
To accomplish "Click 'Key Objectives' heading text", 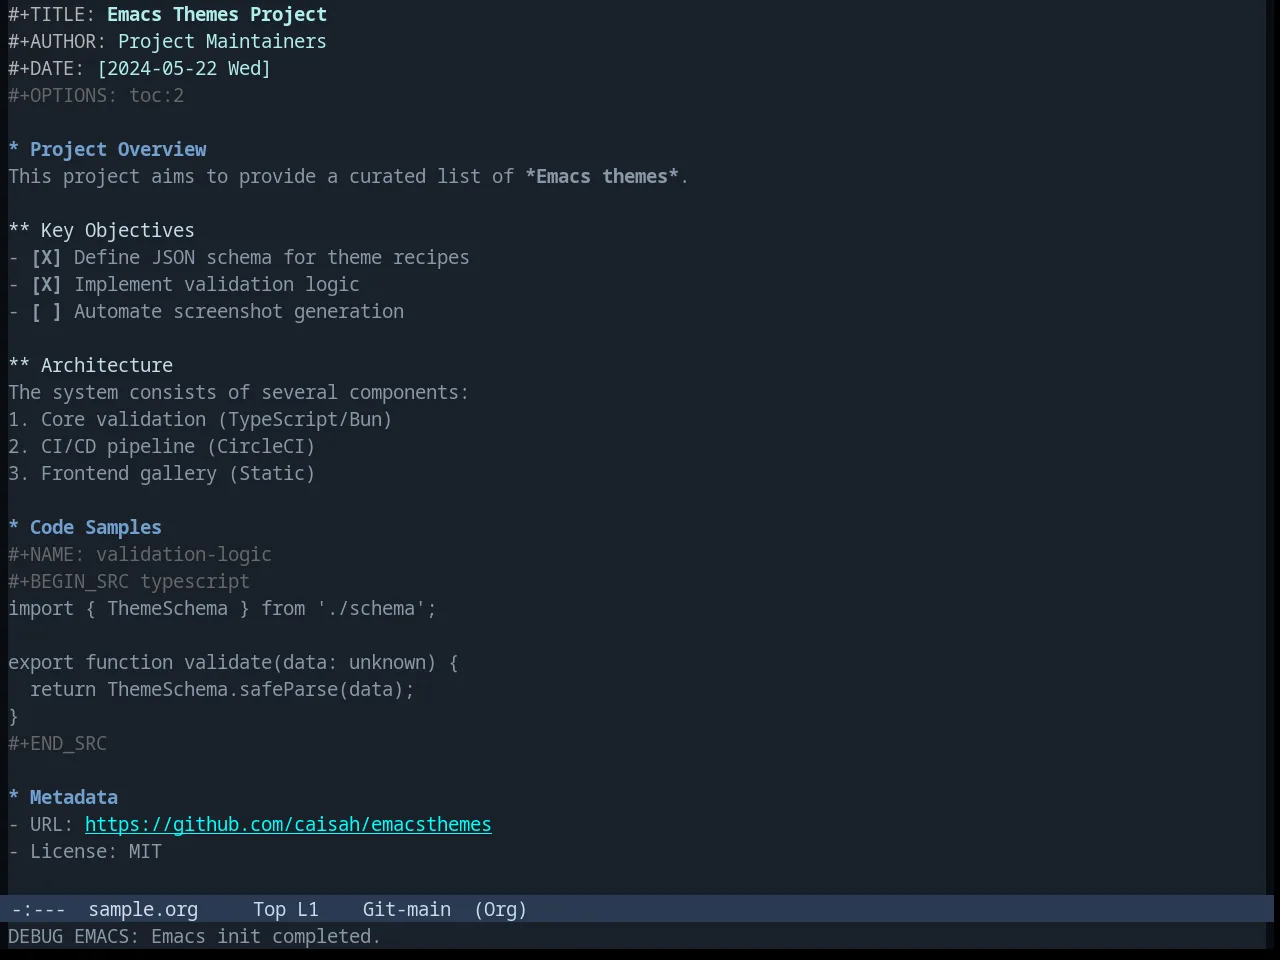I will pos(118,231).
